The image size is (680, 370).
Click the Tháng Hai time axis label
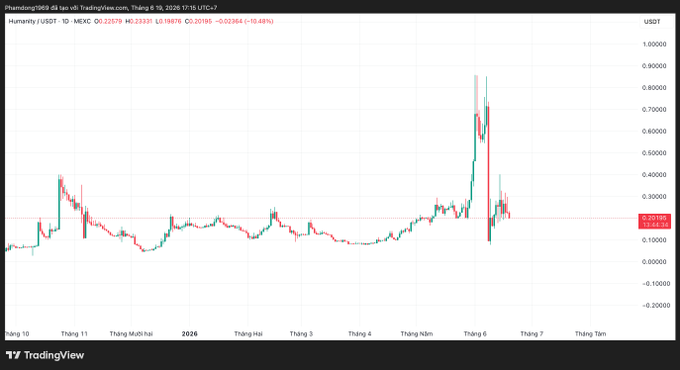[248, 334]
